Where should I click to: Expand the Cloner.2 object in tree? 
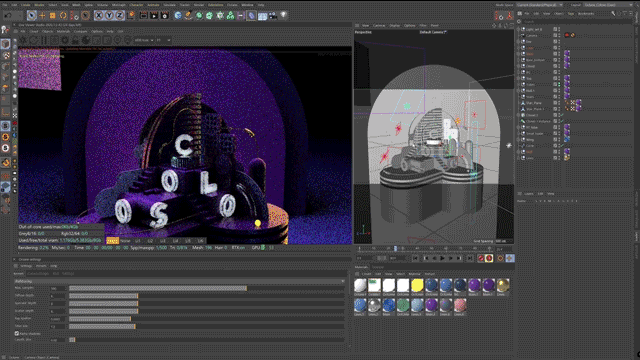519,115
